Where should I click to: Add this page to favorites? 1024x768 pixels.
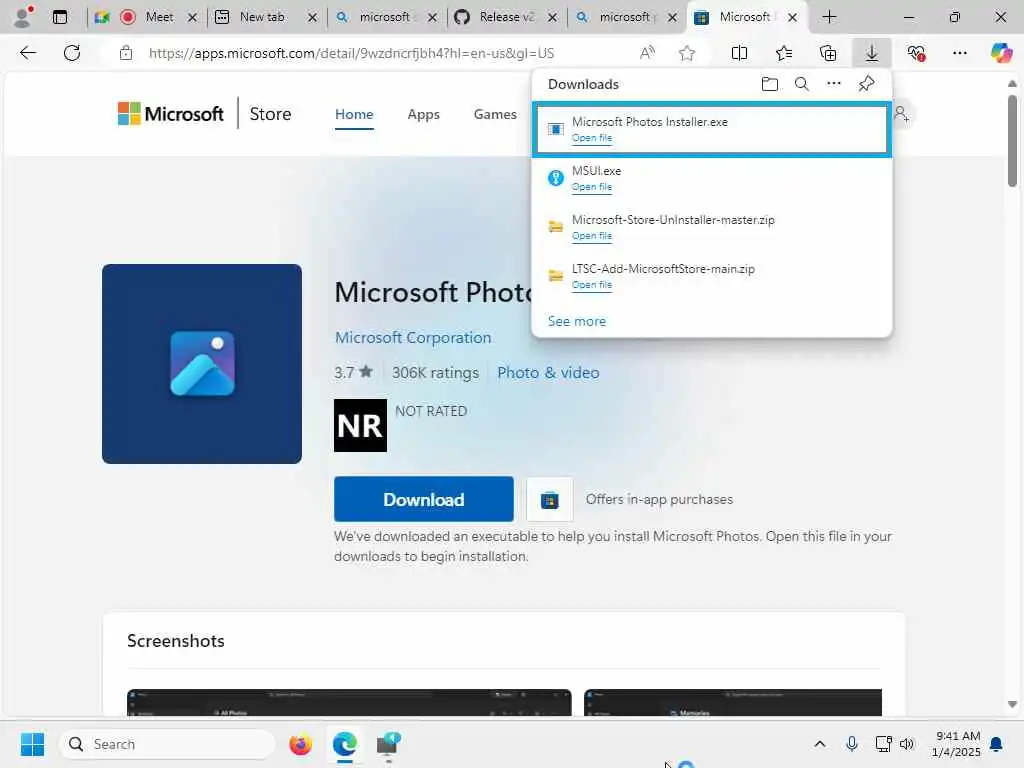[x=686, y=53]
